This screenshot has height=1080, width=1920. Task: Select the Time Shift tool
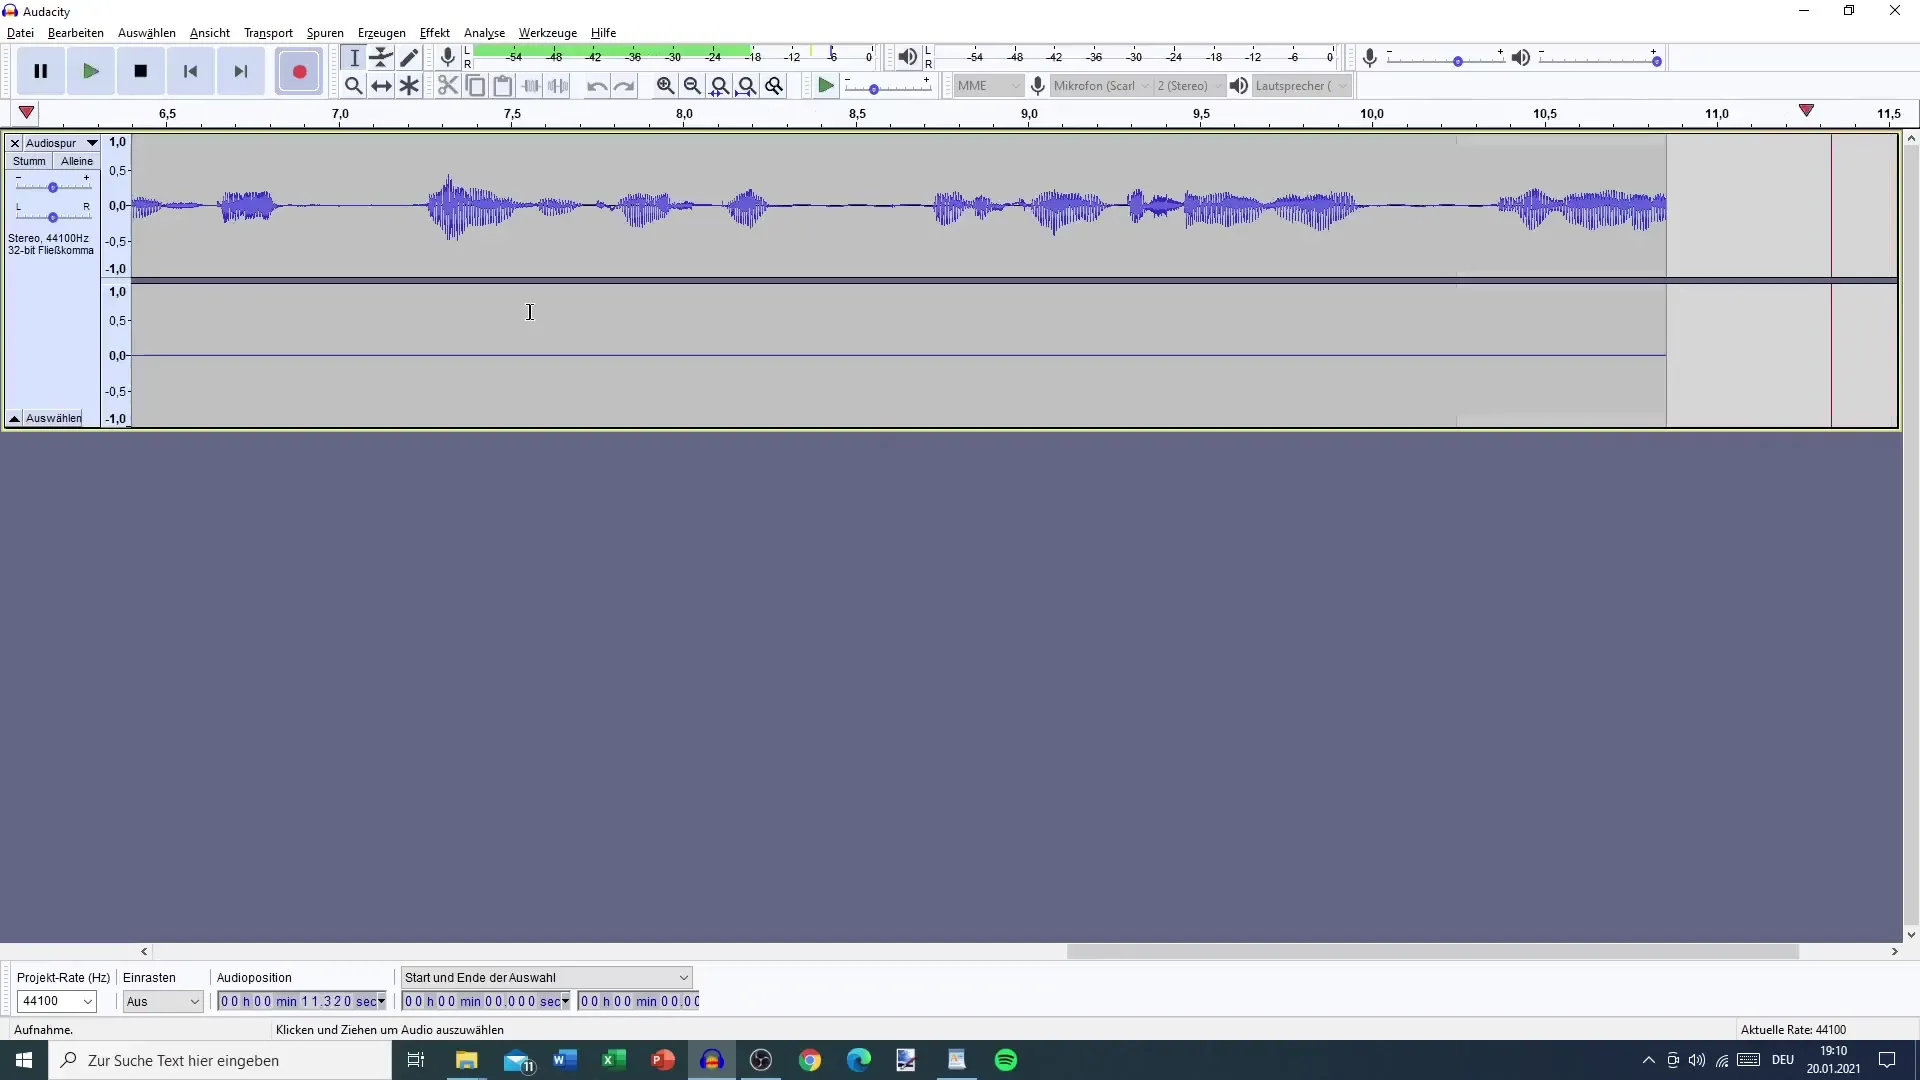381,86
